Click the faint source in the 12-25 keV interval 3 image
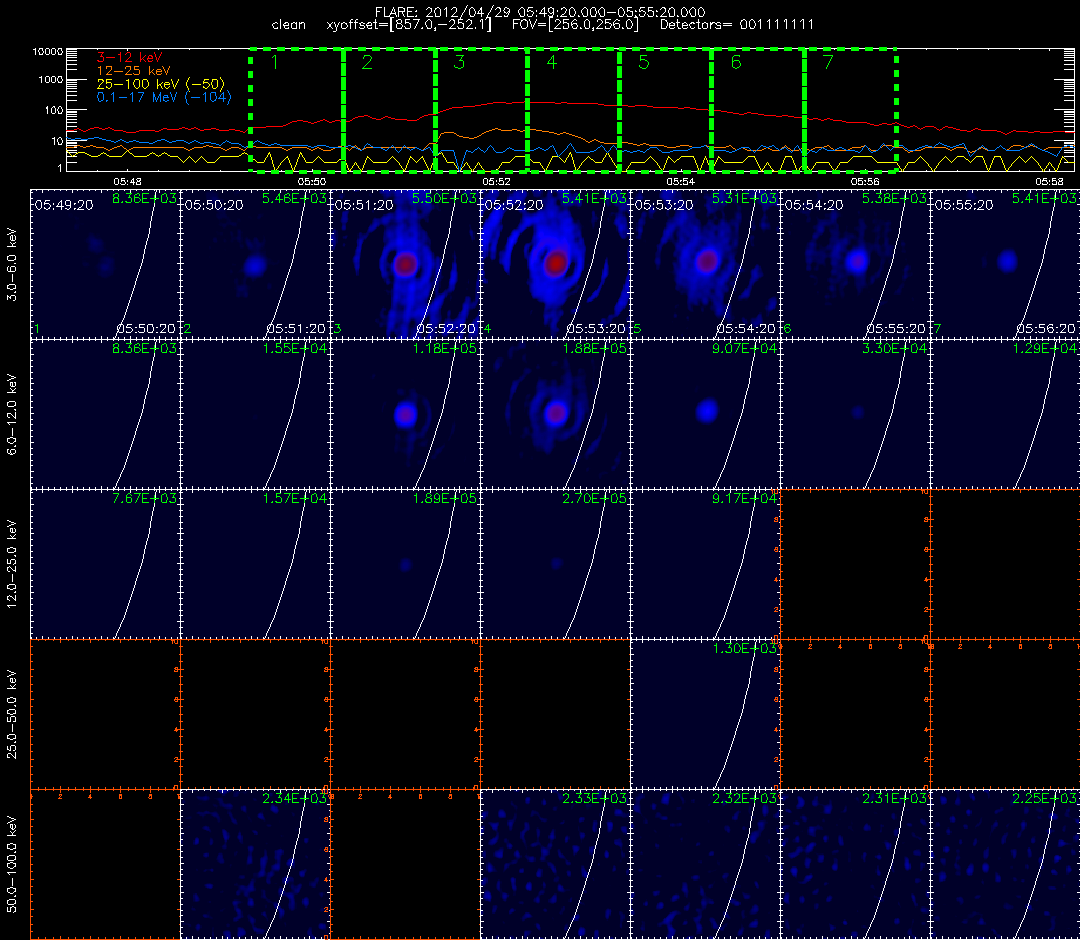The height and width of the screenshot is (940, 1080). pyautogui.click(x=405, y=565)
